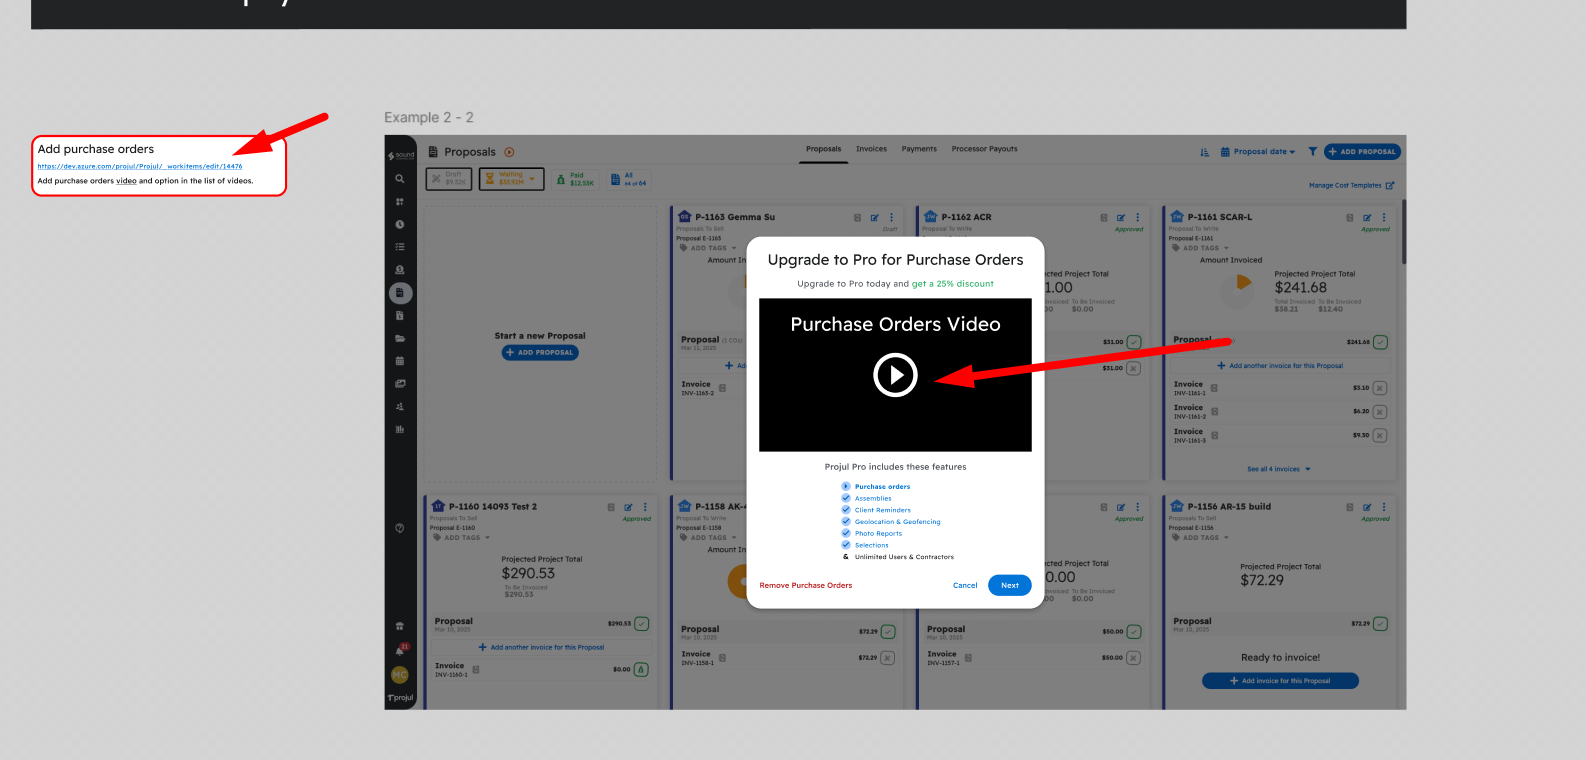Click ADD PROPOSAL under Start a new Proposal
This screenshot has width=1586, height=760.
coord(540,352)
